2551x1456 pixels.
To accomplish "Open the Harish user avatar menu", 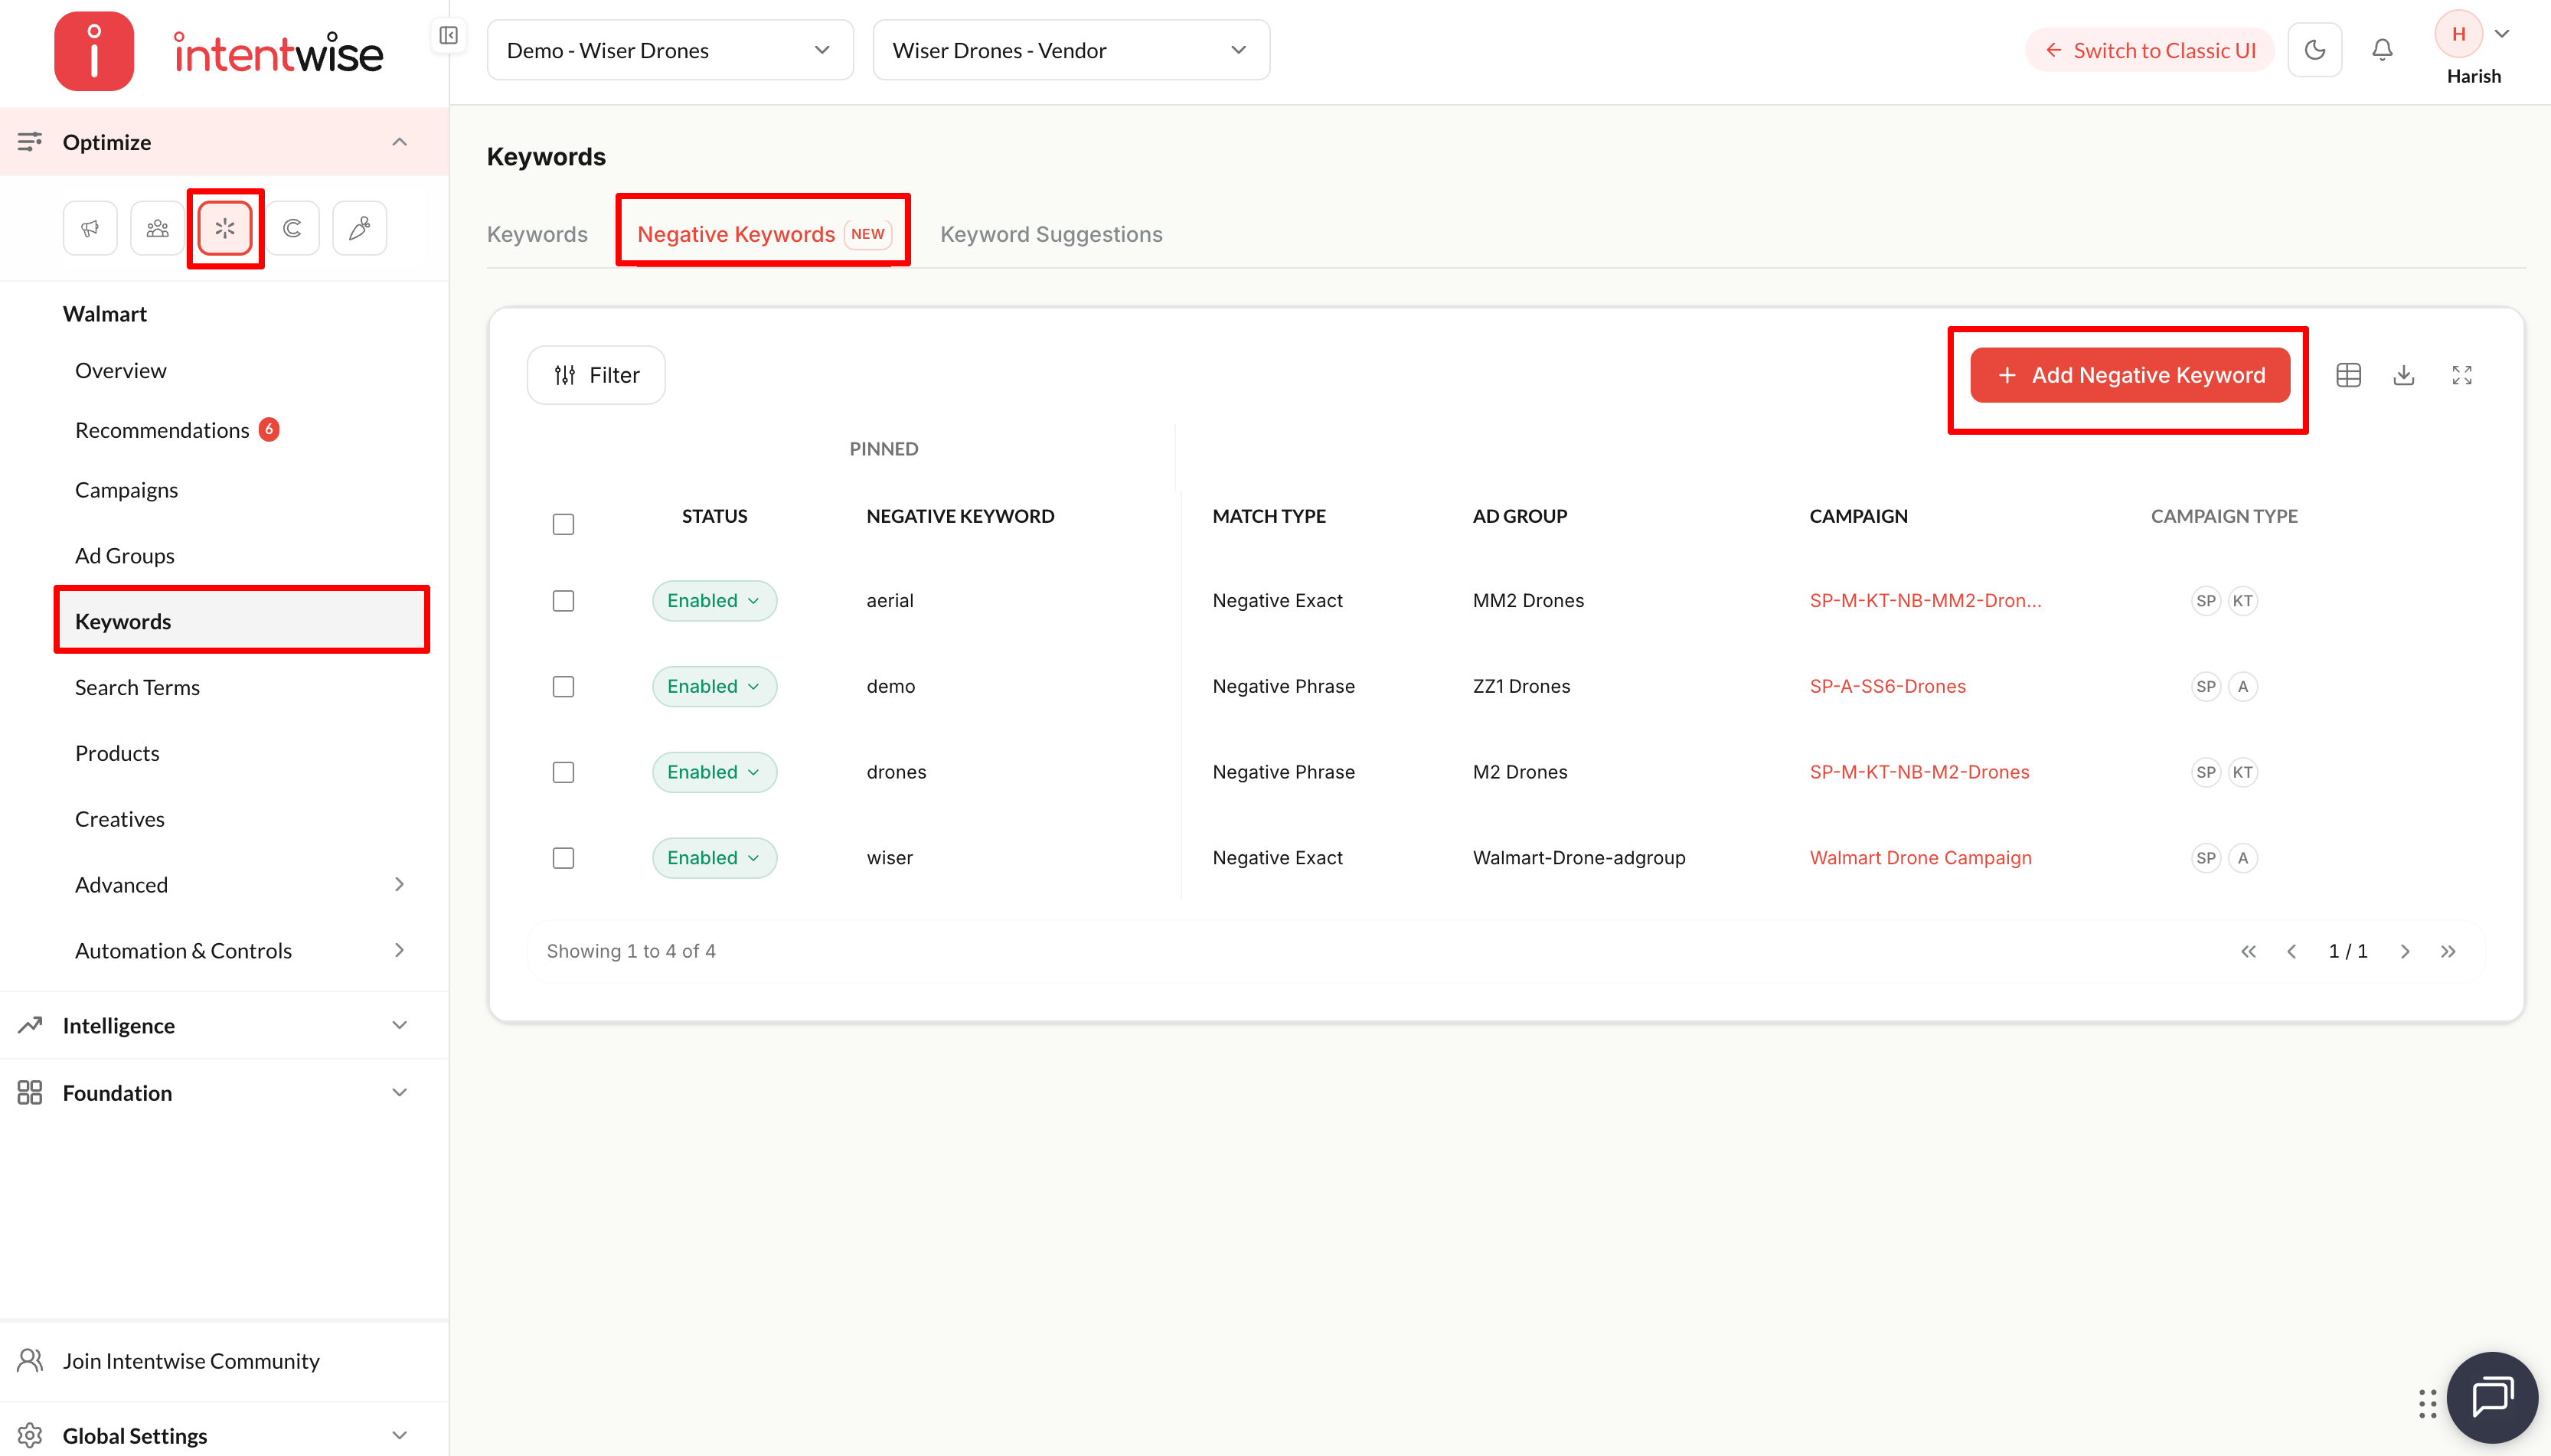I will [x=2473, y=49].
